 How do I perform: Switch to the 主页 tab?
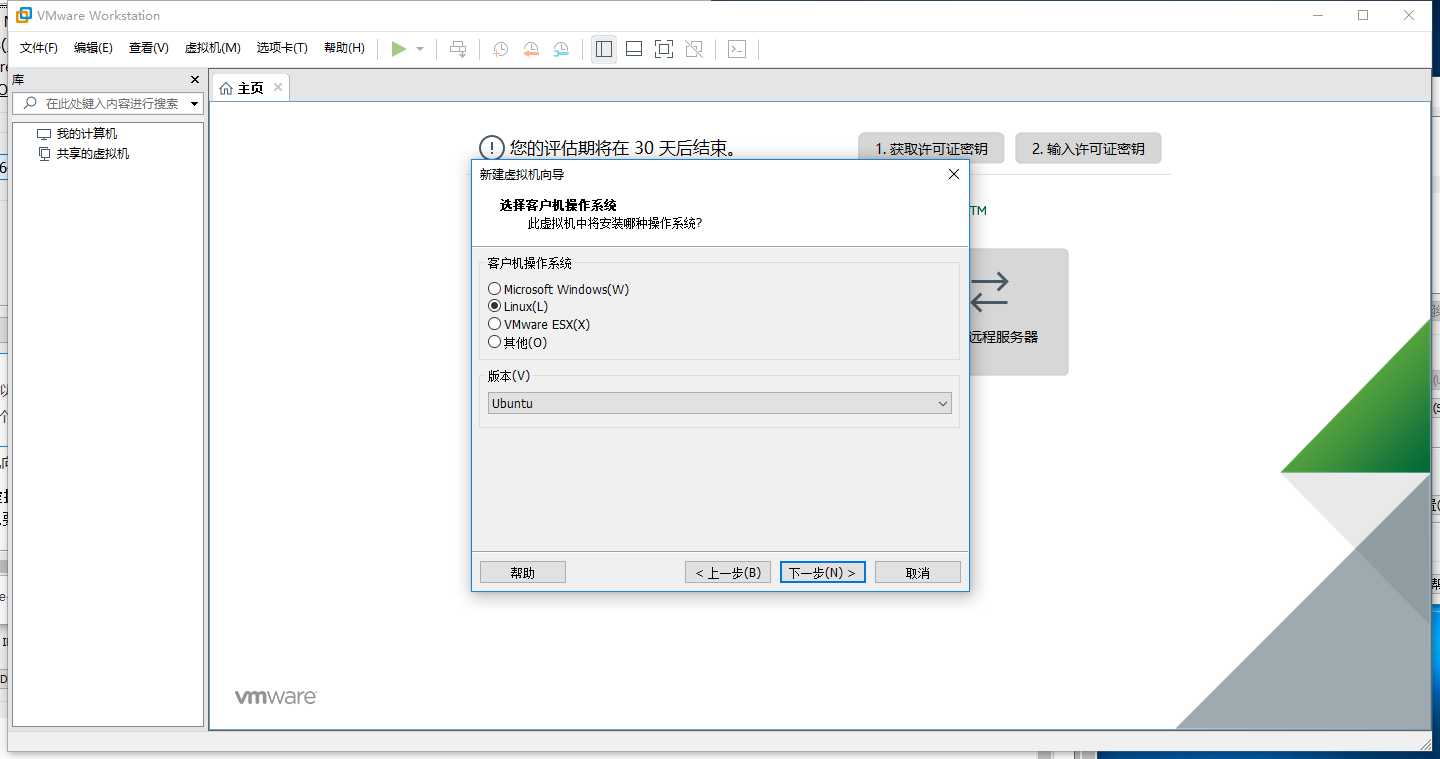pos(250,87)
